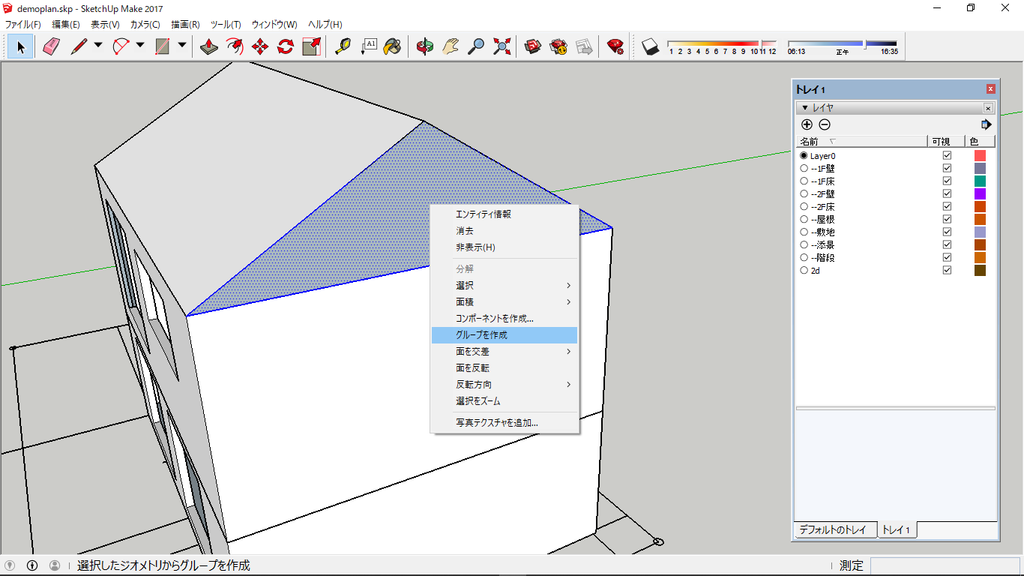Viewport: 1024px width, 576px height.
Task: Select the Scale tool
Action: click(x=312, y=46)
